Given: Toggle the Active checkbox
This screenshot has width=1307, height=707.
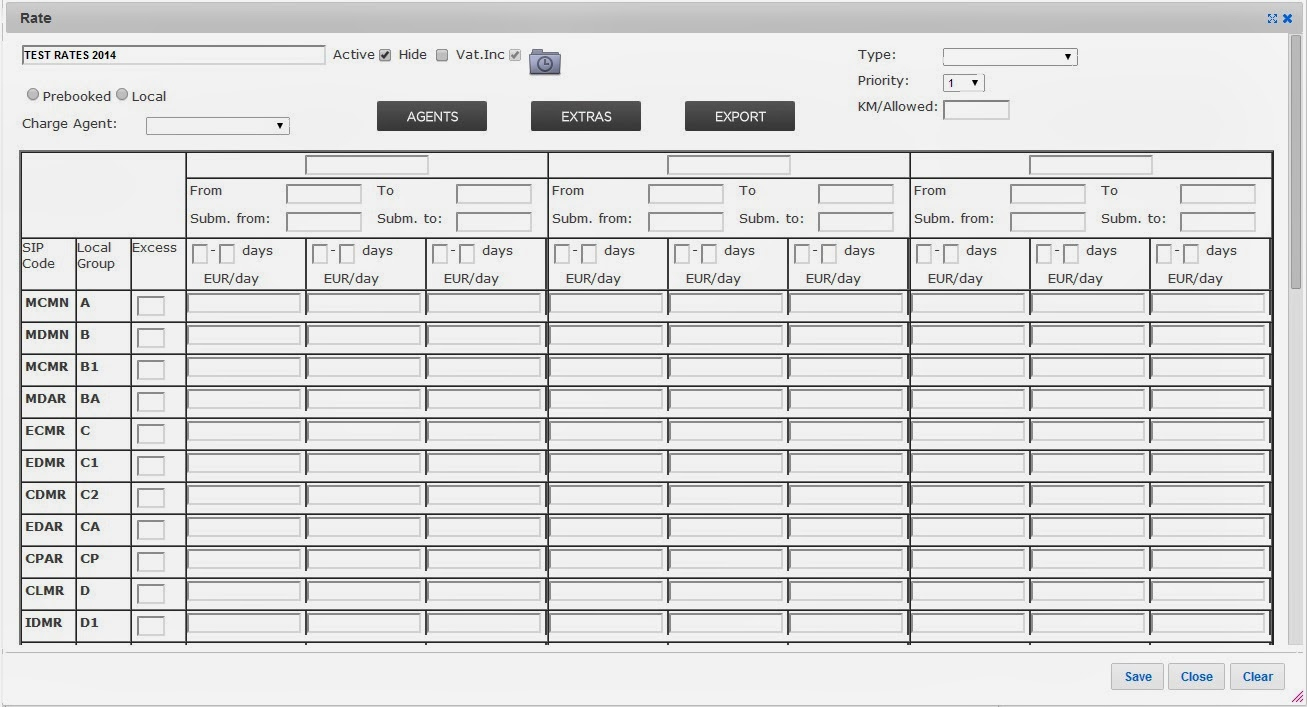Looking at the screenshot, I should tap(384, 55).
